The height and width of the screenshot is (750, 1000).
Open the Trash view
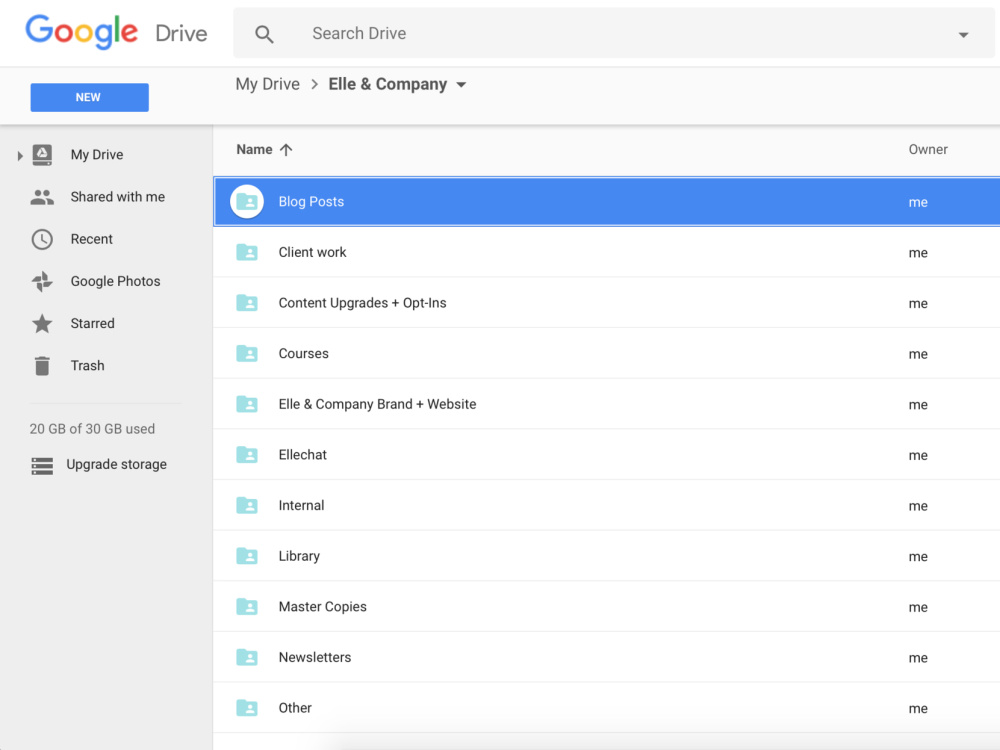pos(87,365)
